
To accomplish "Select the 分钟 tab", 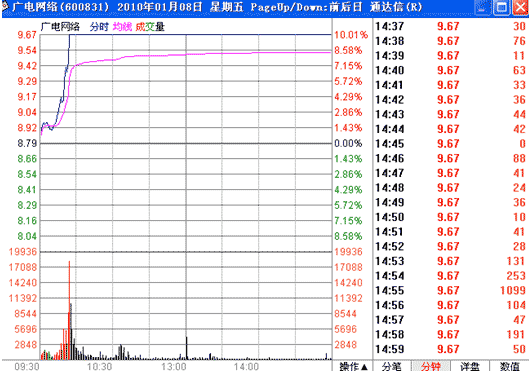I will (x=430, y=366).
